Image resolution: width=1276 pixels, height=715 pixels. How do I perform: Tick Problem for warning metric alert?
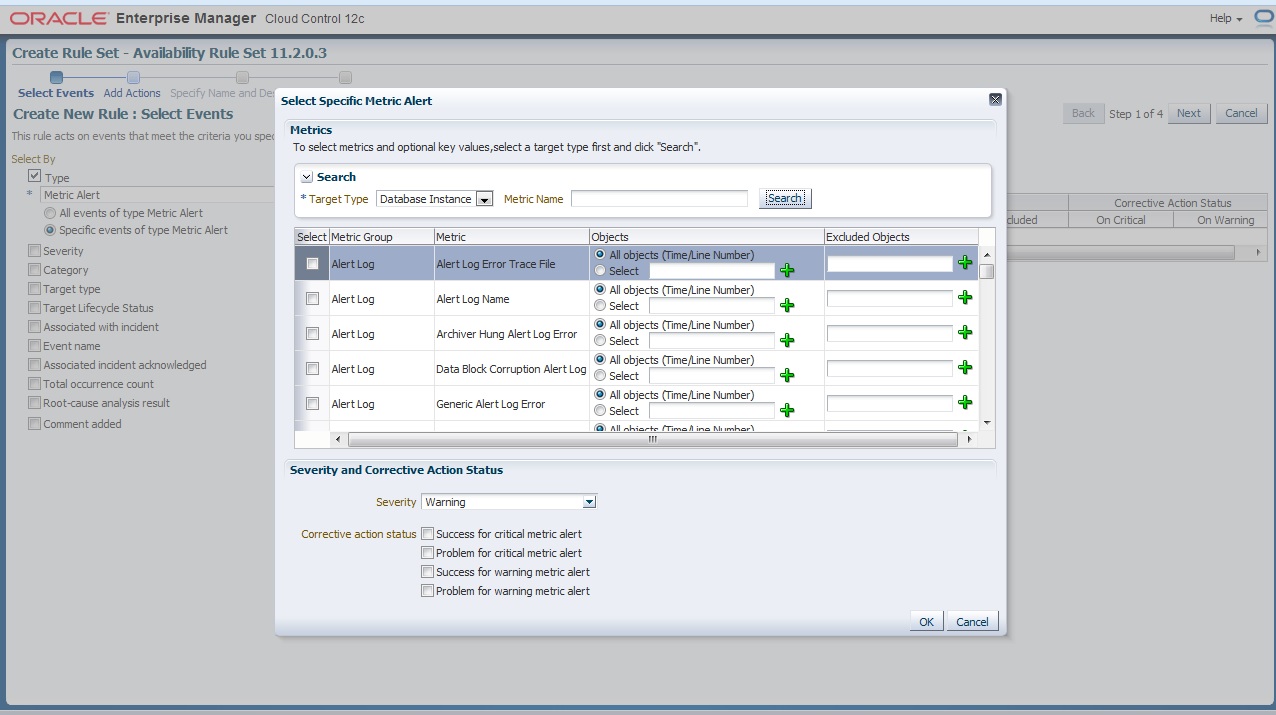[428, 591]
